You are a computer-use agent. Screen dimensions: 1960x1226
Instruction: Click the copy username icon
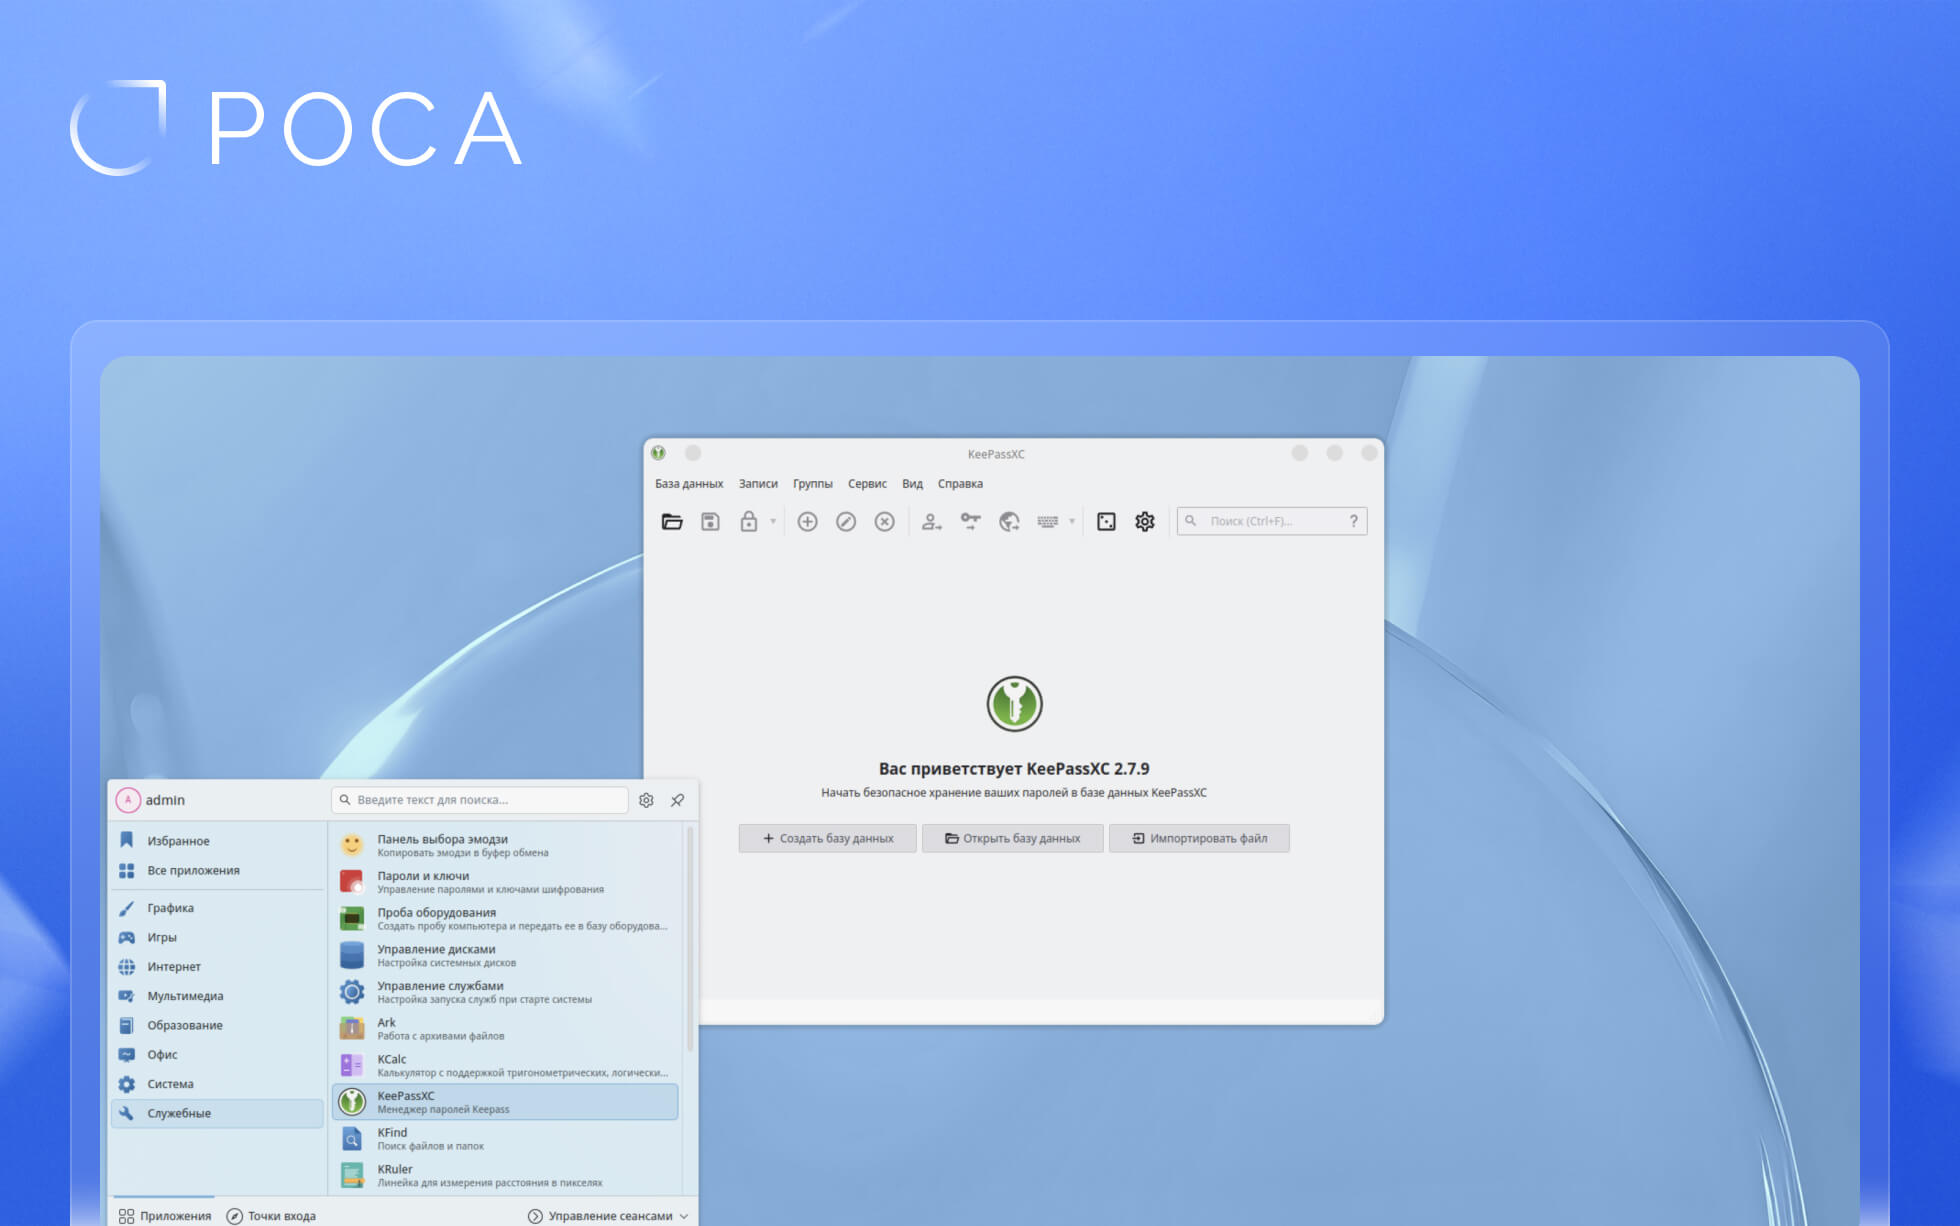tap(931, 521)
